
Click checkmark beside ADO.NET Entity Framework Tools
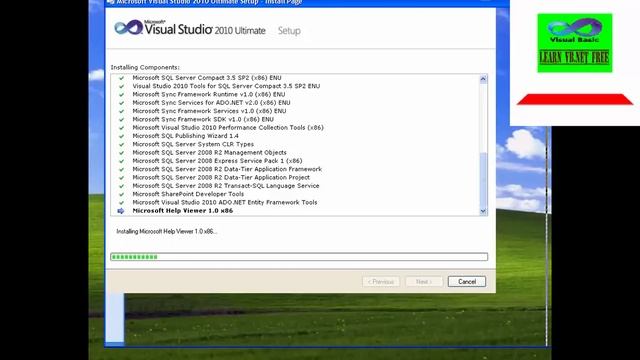point(121,202)
